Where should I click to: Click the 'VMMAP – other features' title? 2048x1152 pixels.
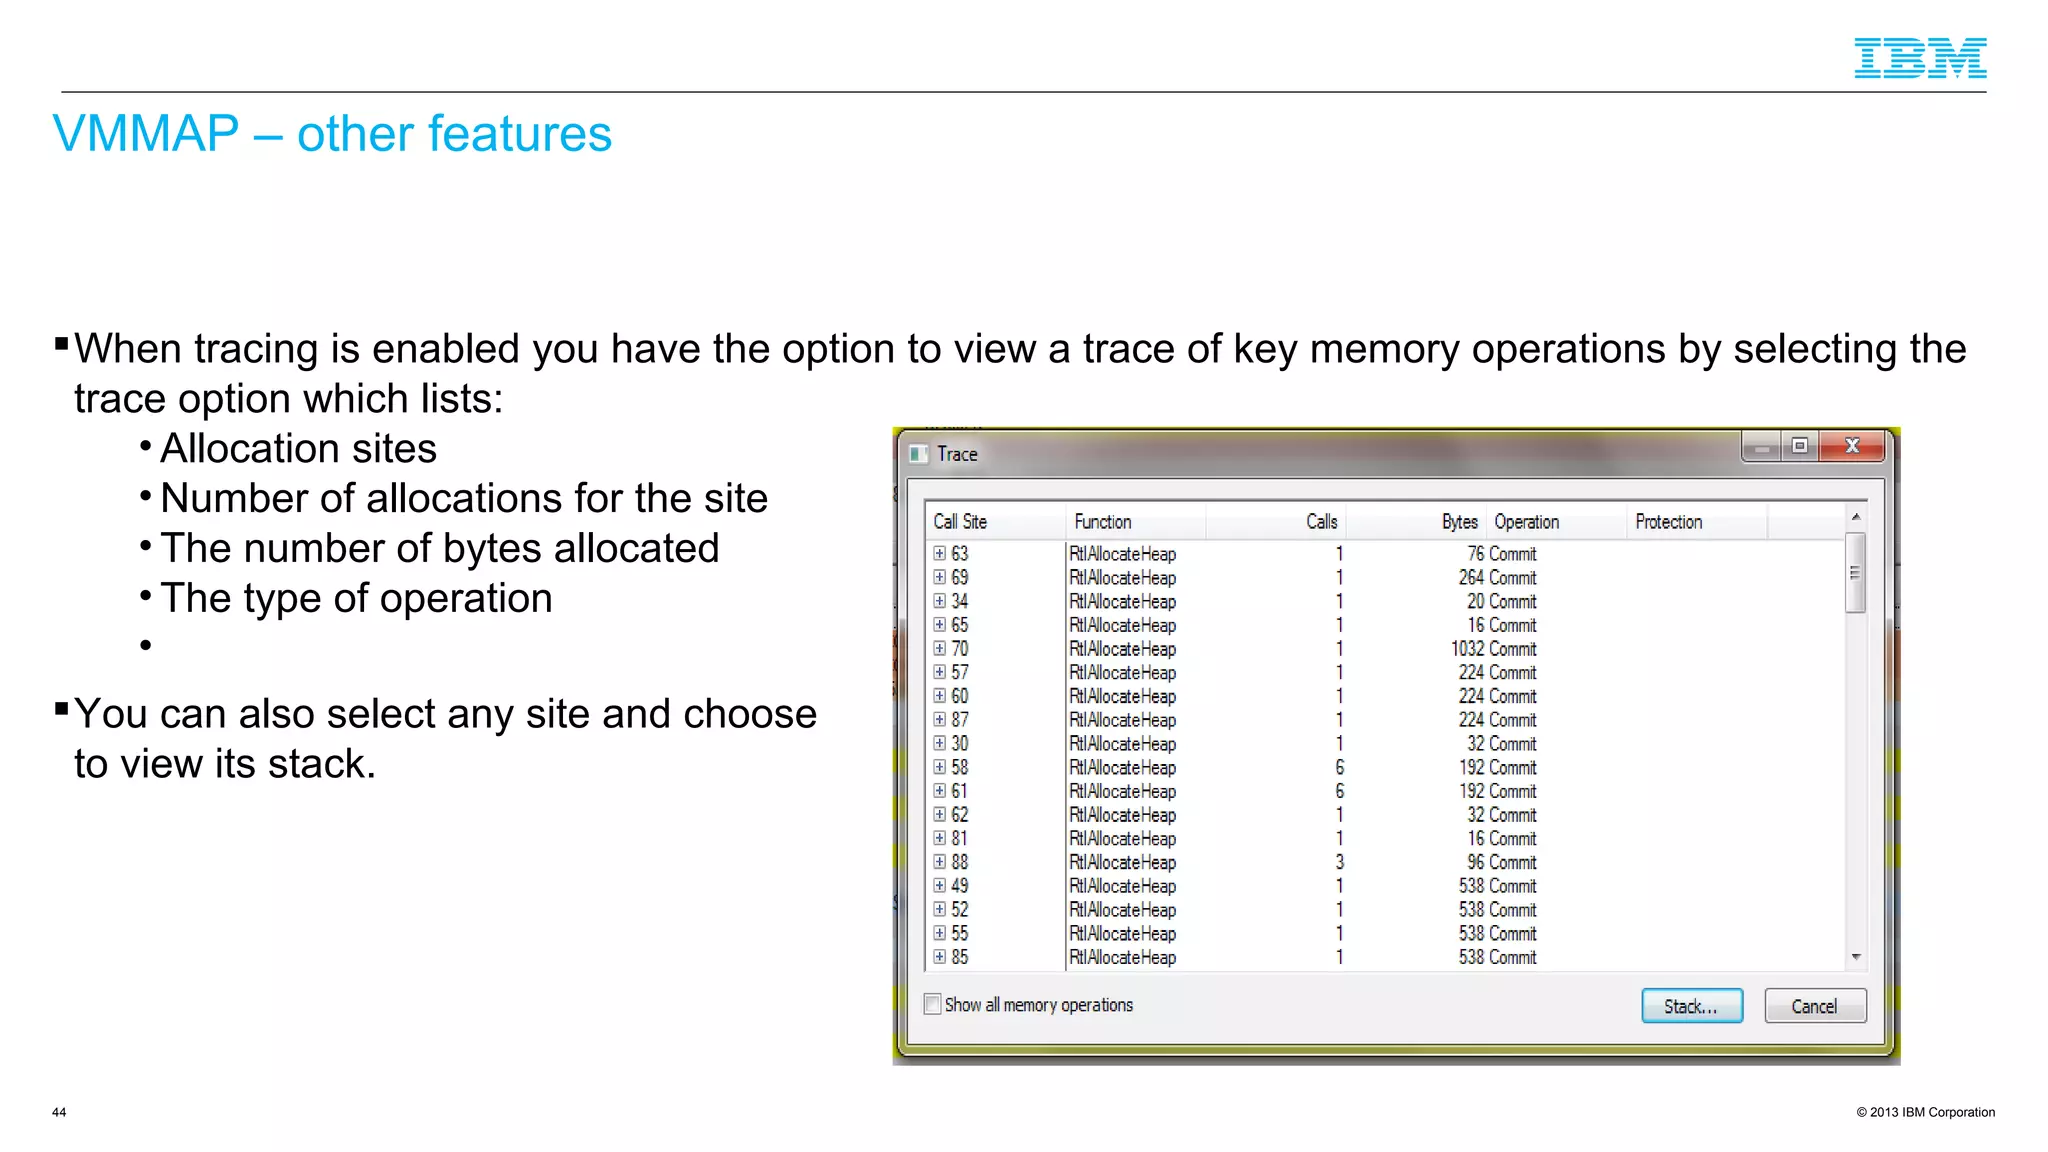click(x=332, y=134)
